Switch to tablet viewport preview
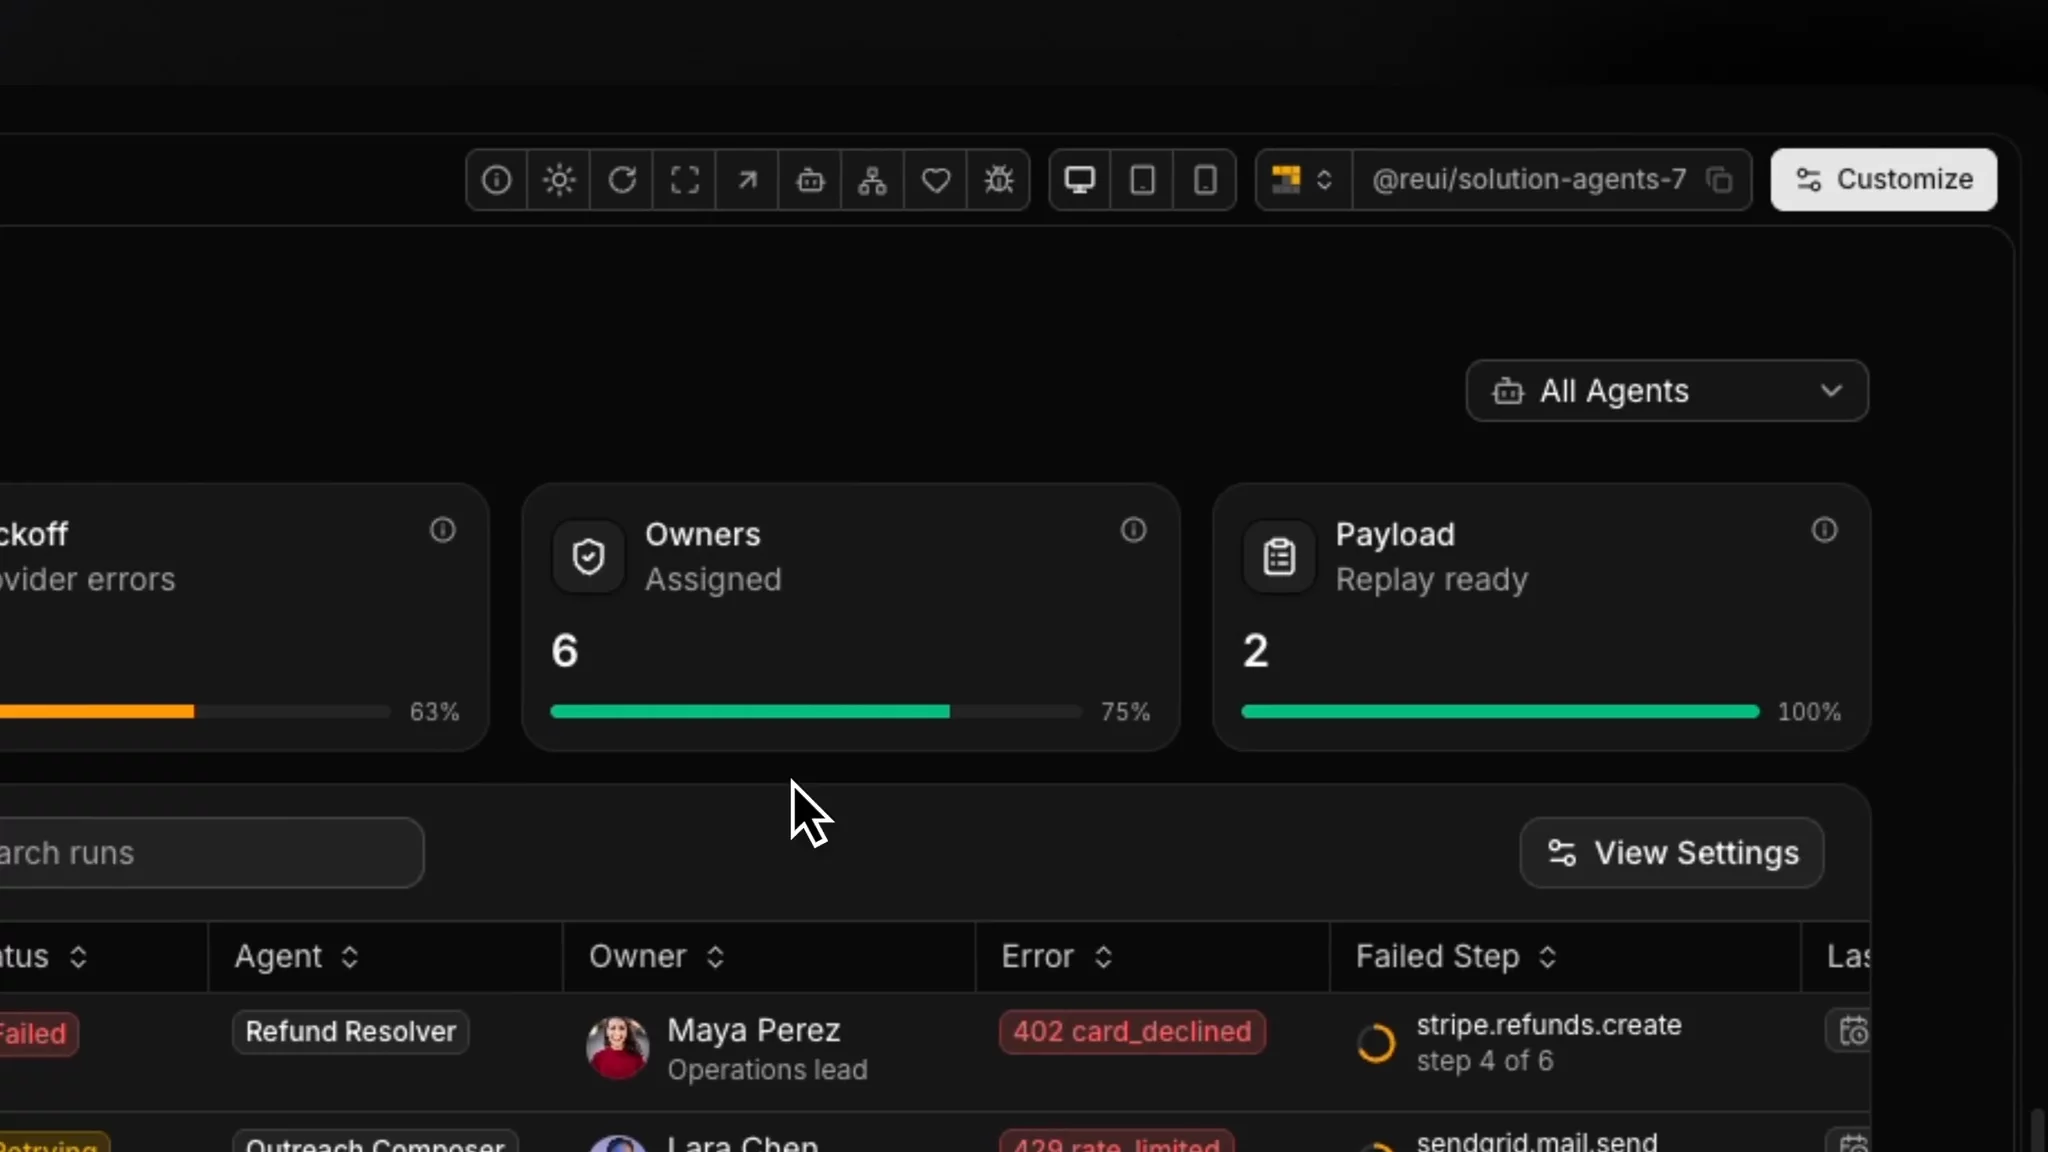This screenshot has width=2048, height=1152. coord(1142,180)
